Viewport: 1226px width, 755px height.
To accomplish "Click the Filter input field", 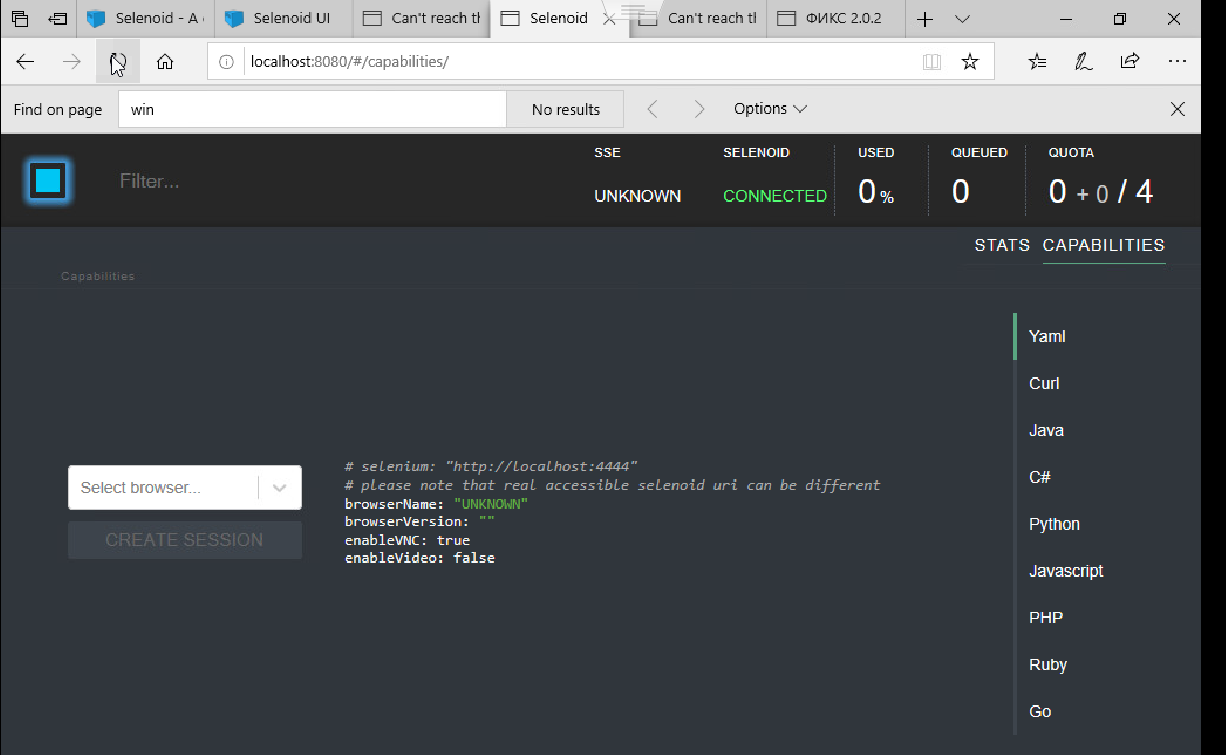I will point(150,181).
